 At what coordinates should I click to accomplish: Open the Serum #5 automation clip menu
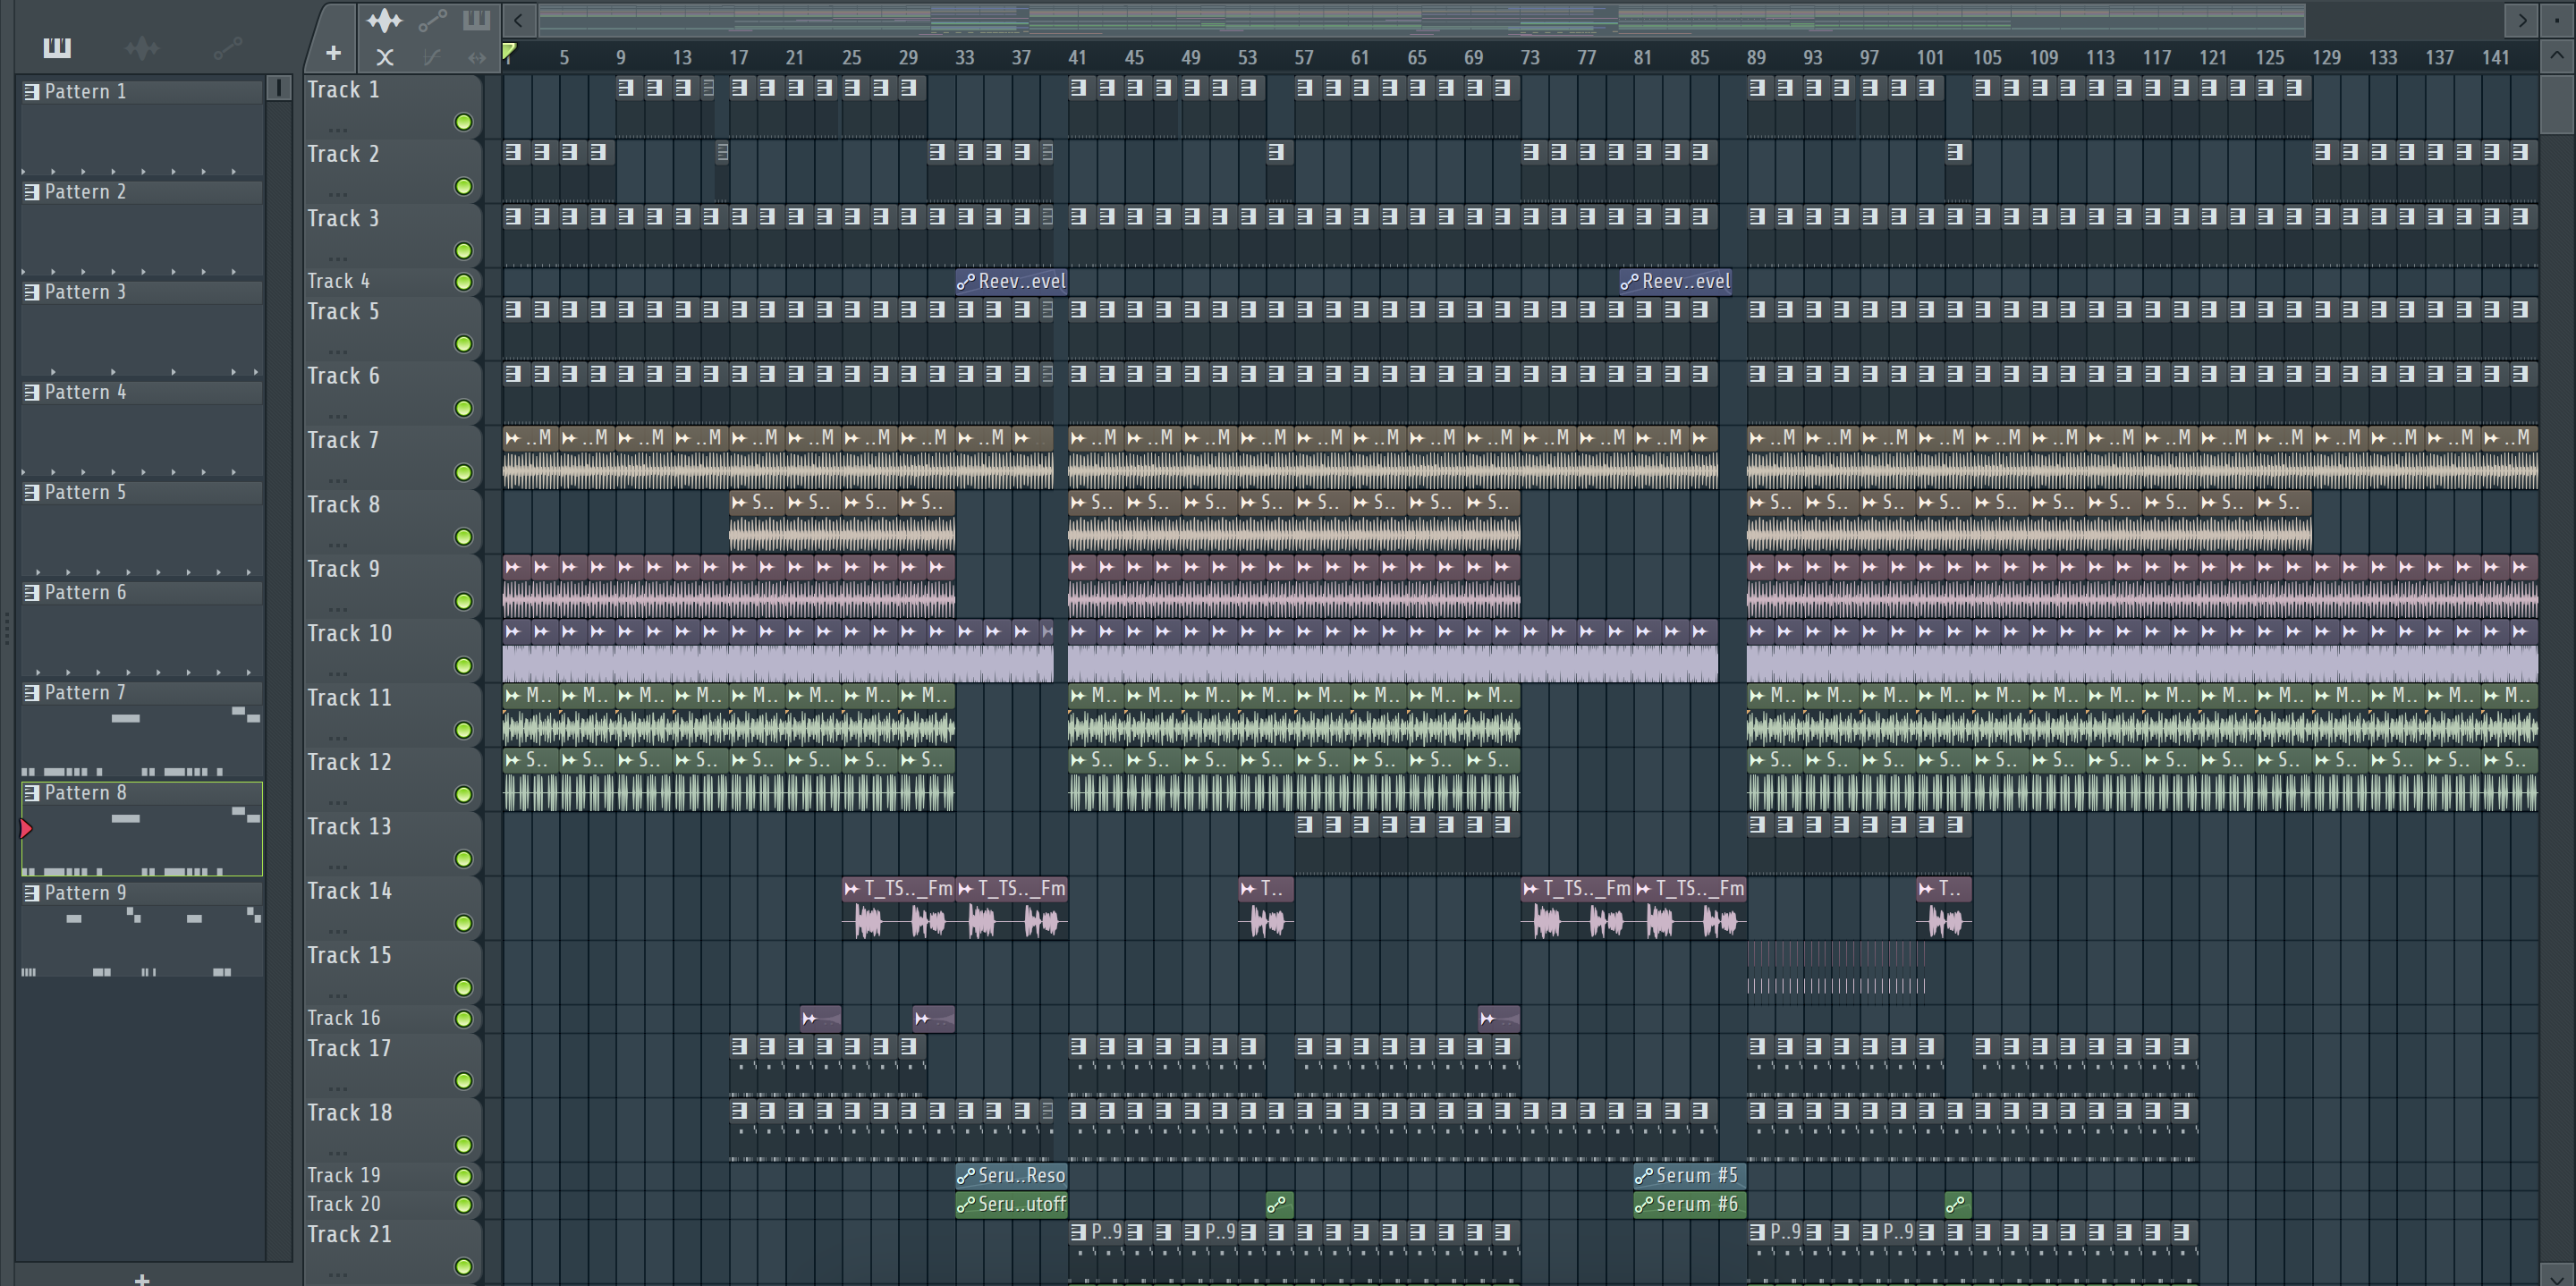pos(1643,1176)
